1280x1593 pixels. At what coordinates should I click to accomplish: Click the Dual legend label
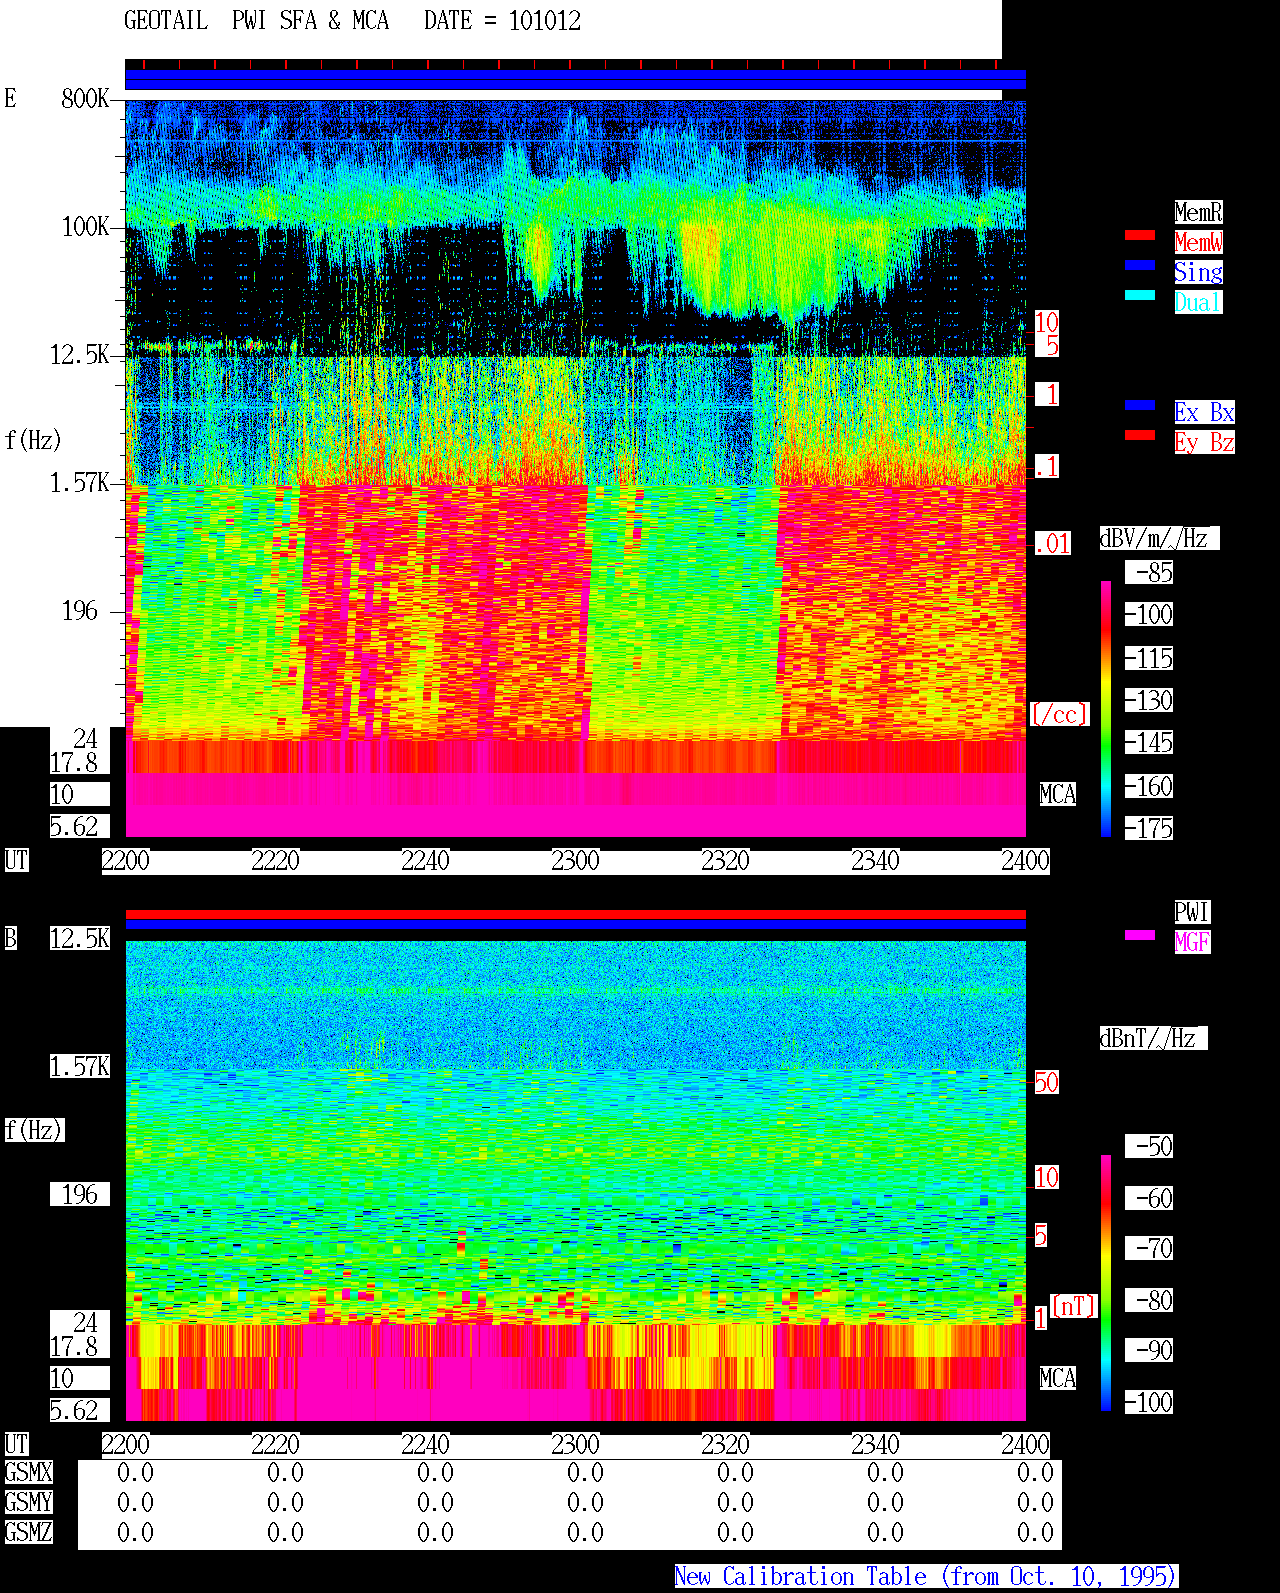tap(1198, 302)
